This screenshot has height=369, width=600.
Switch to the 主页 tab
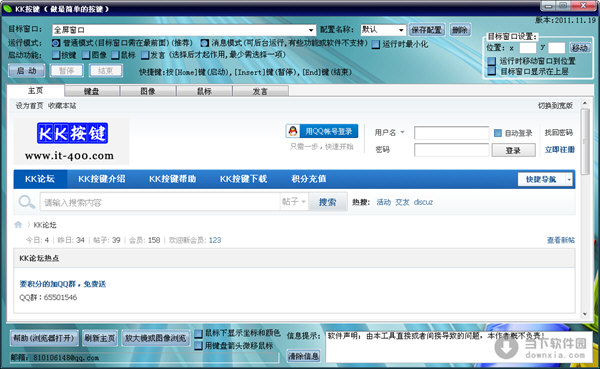36,91
